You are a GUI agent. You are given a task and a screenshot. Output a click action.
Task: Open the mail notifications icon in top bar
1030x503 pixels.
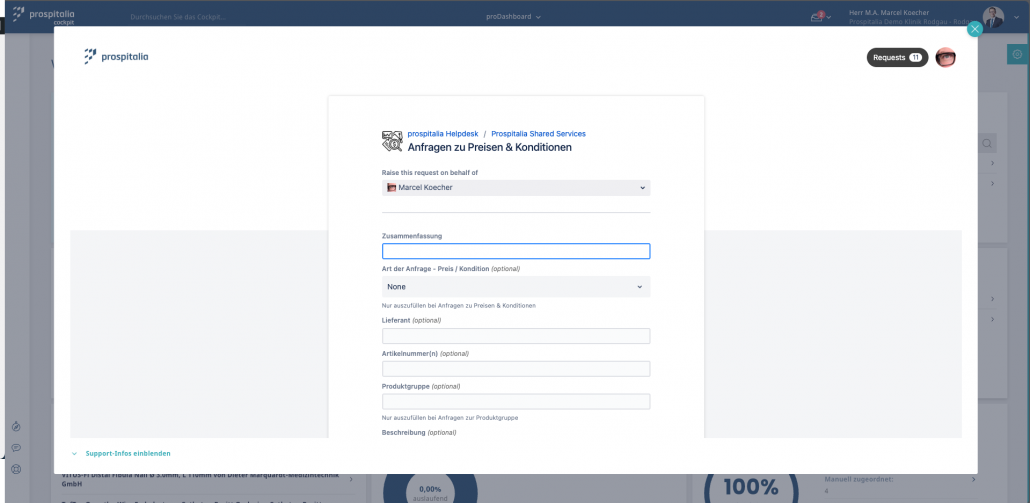pos(818,16)
